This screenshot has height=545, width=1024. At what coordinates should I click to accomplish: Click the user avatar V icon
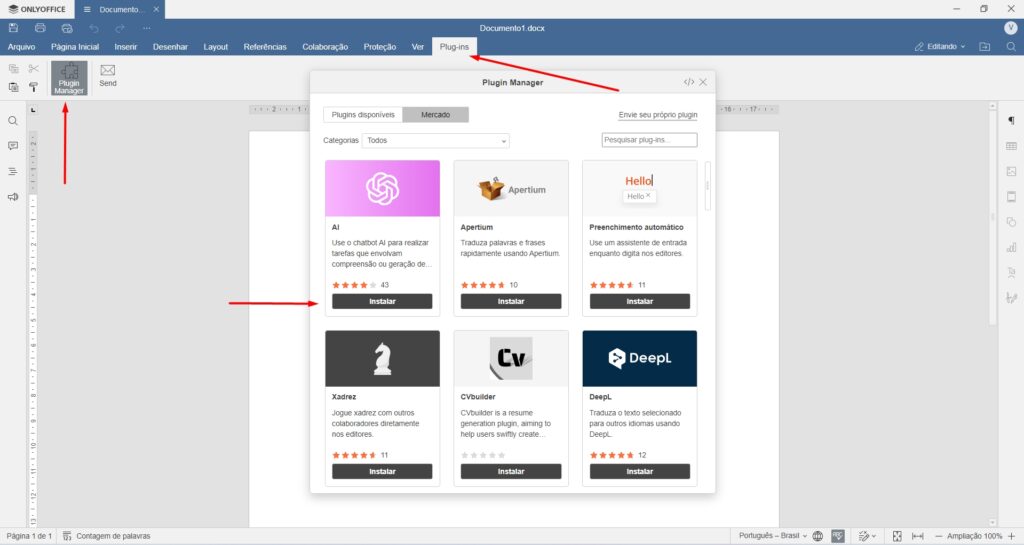[1010, 27]
